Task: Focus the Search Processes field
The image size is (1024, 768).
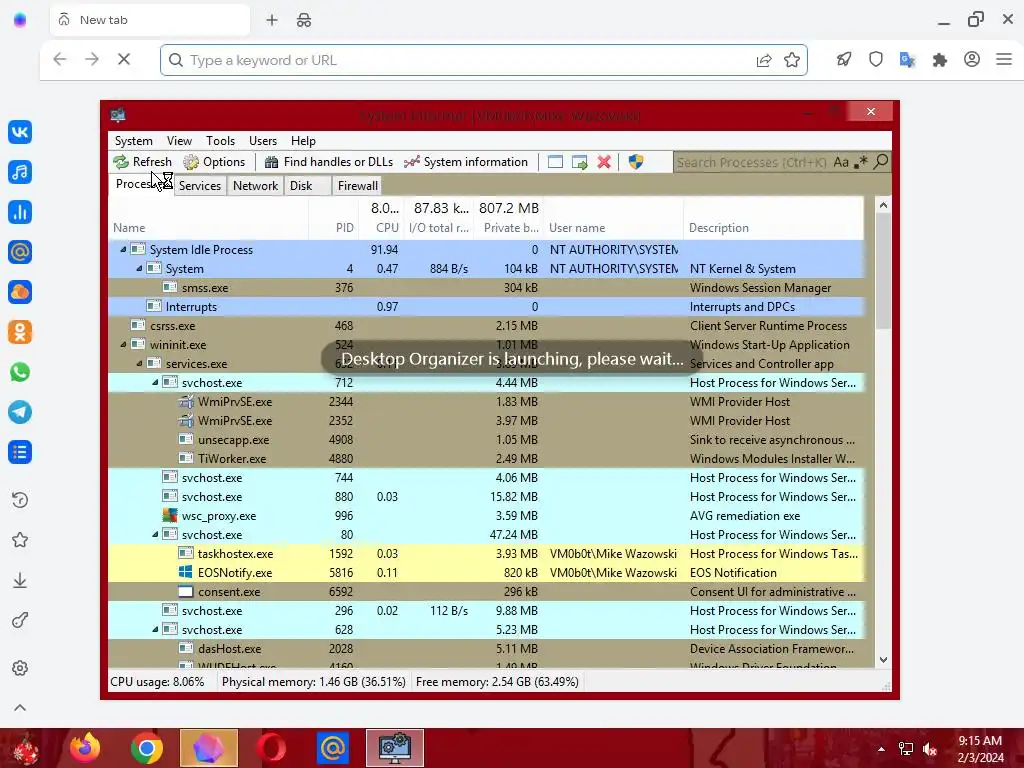Action: pyautogui.click(x=752, y=162)
